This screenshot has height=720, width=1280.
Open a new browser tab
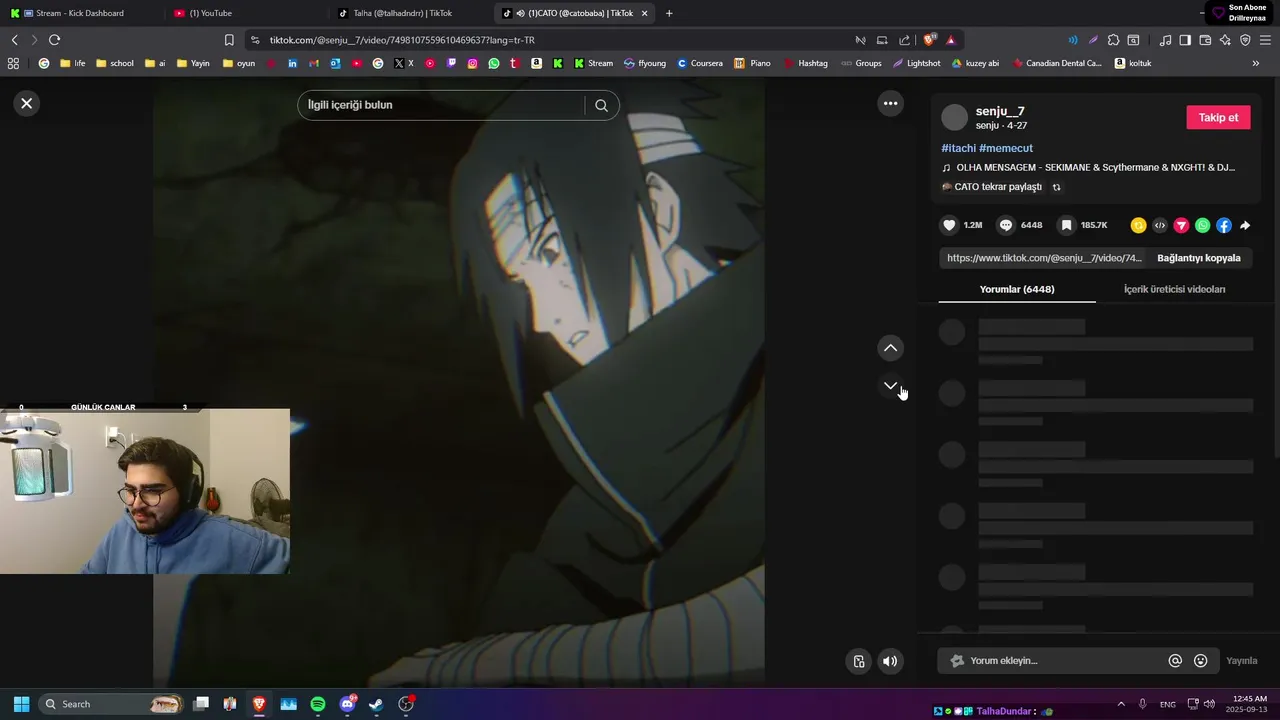669,13
